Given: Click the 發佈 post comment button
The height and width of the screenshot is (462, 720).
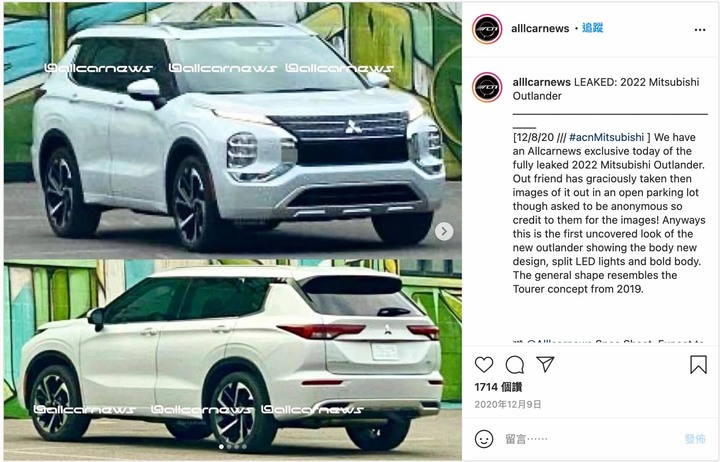Looking at the screenshot, I should tap(695, 439).
